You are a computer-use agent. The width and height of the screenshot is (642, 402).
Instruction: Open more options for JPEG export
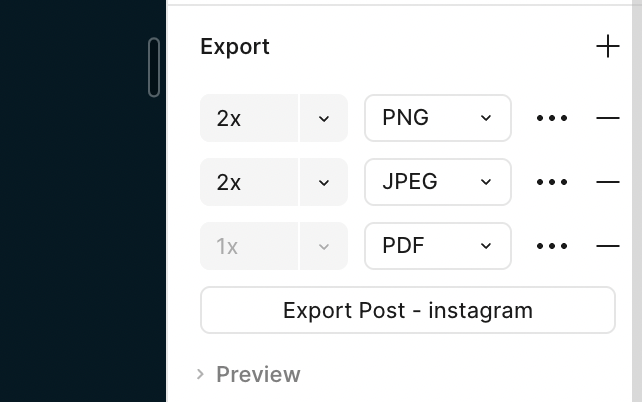coord(552,182)
